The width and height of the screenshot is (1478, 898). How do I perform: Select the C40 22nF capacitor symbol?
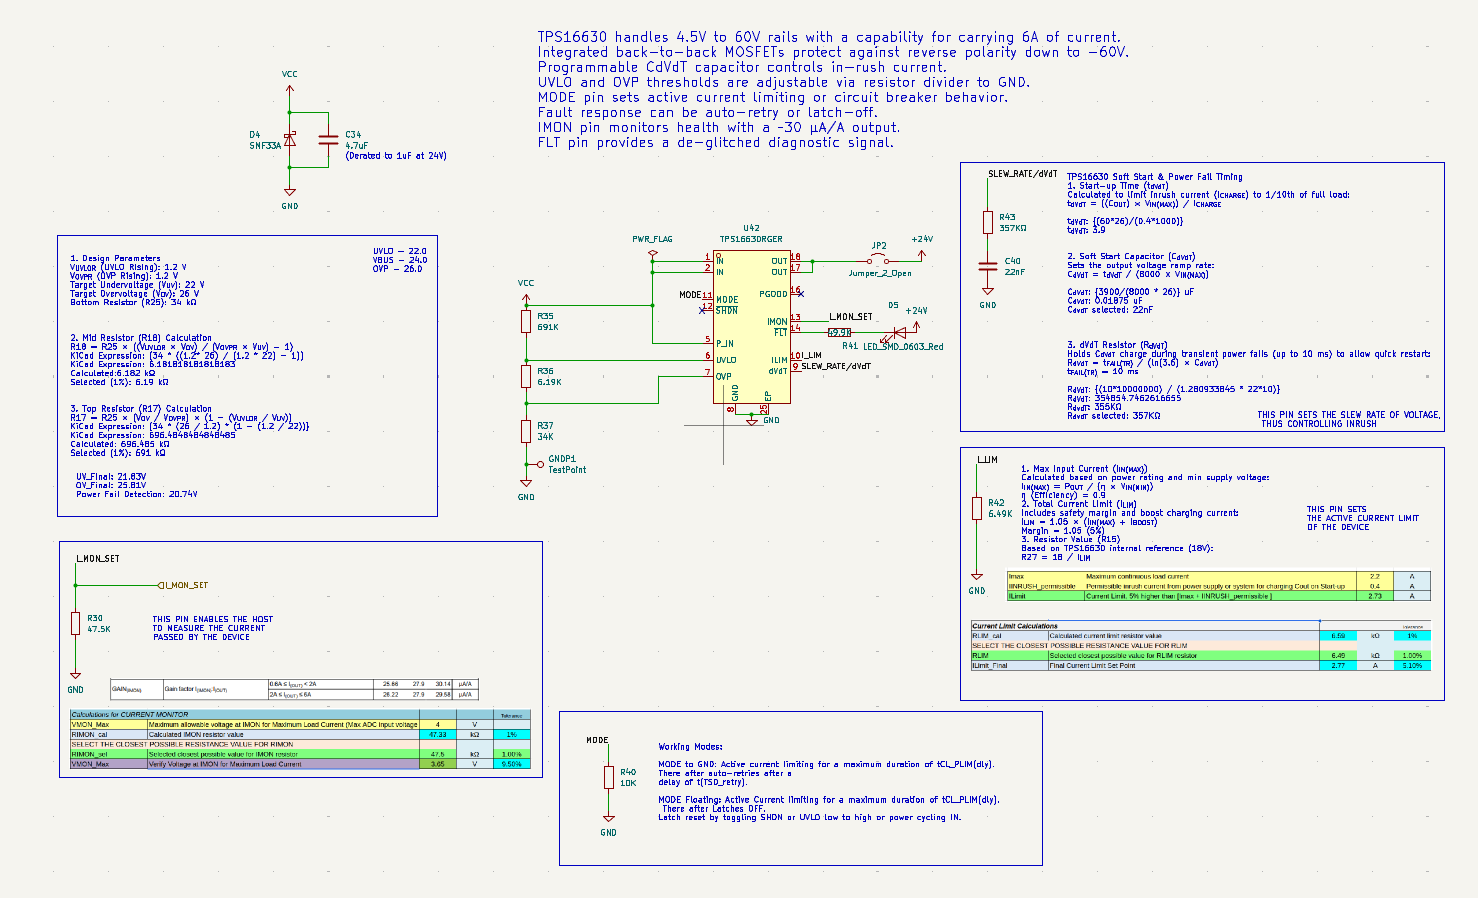(988, 266)
